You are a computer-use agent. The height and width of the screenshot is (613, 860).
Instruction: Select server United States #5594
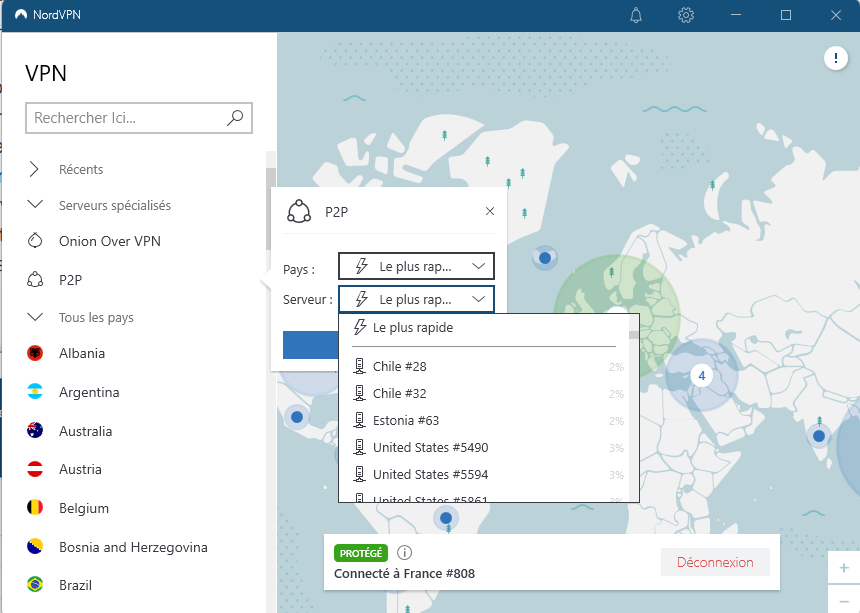(x=484, y=474)
